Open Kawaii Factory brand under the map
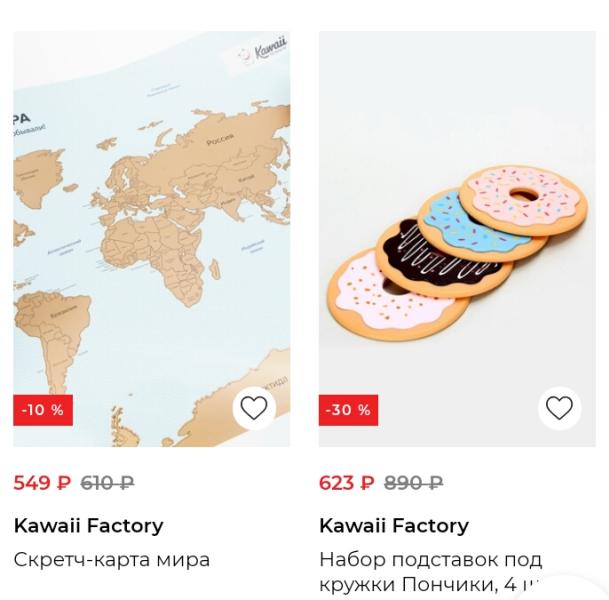Image resolution: width=609 pixels, height=600 pixels. coord(88,526)
